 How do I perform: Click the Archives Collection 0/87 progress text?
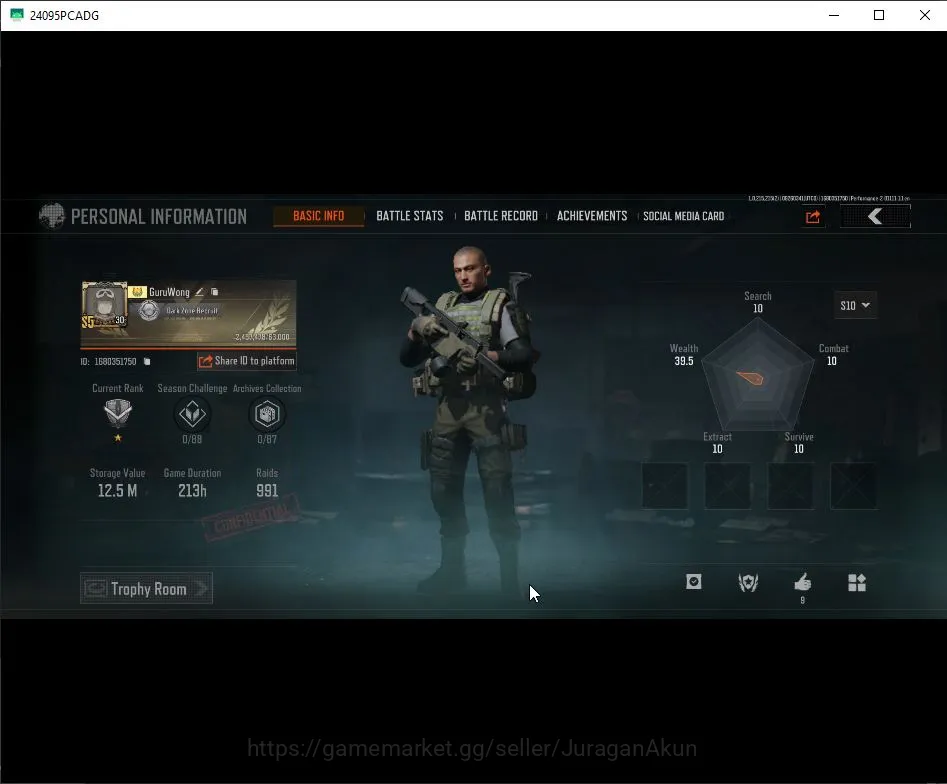267,439
